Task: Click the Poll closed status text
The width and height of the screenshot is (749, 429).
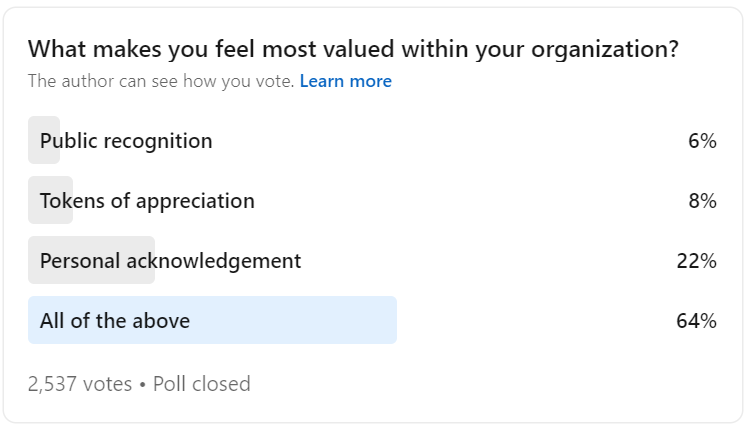Action: coord(202,384)
